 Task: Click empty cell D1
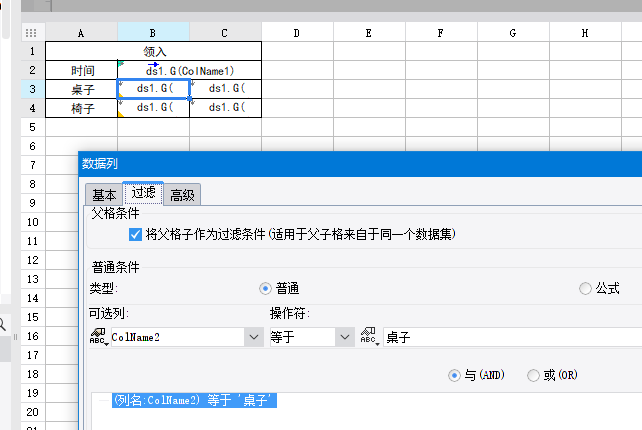[298, 51]
